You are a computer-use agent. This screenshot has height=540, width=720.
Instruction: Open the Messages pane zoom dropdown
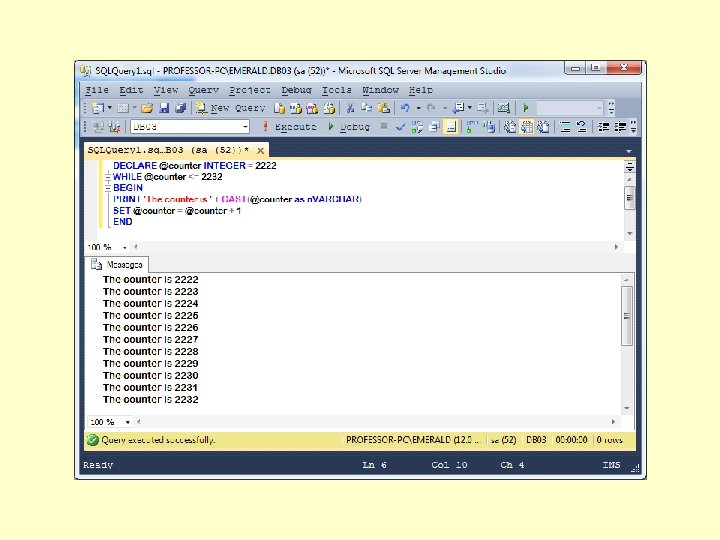126,422
